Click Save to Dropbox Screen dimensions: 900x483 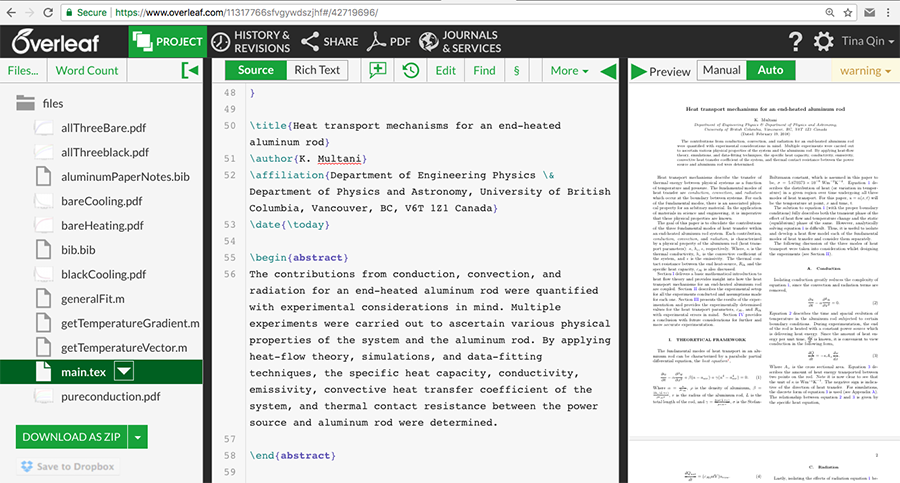[68, 466]
